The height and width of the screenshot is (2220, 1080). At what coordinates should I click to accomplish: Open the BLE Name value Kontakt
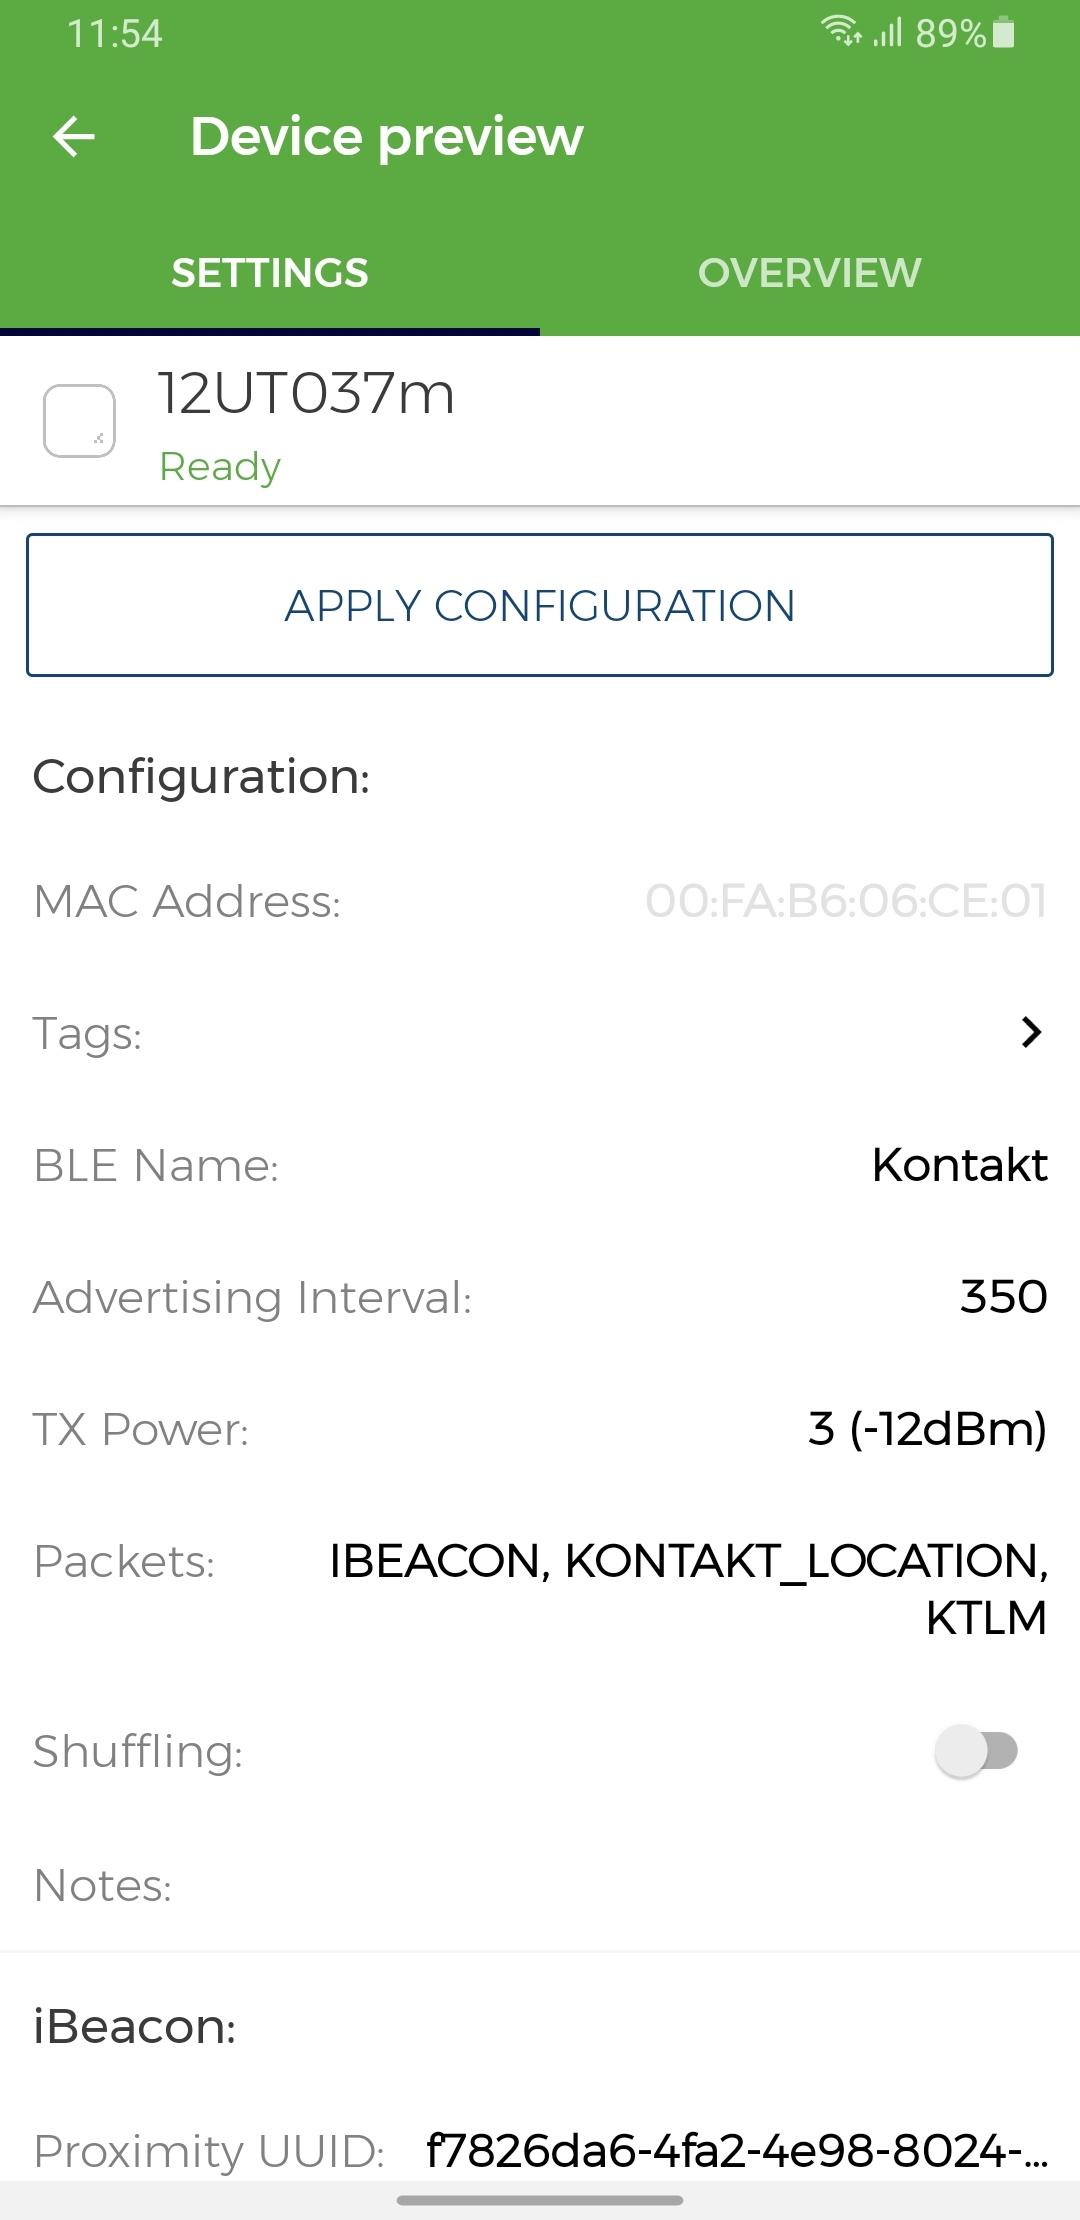(959, 1165)
